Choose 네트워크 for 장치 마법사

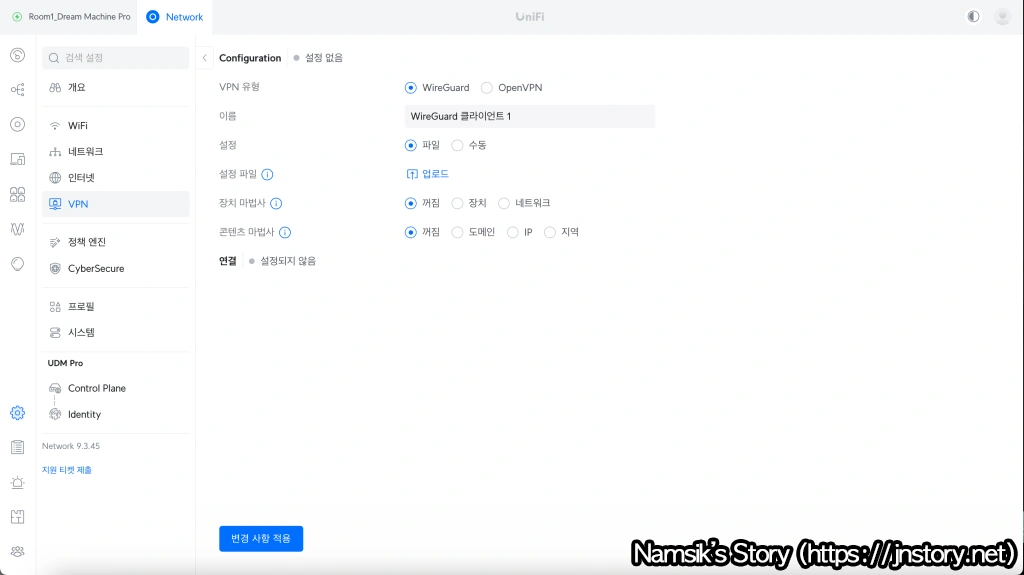pos(504,203)
